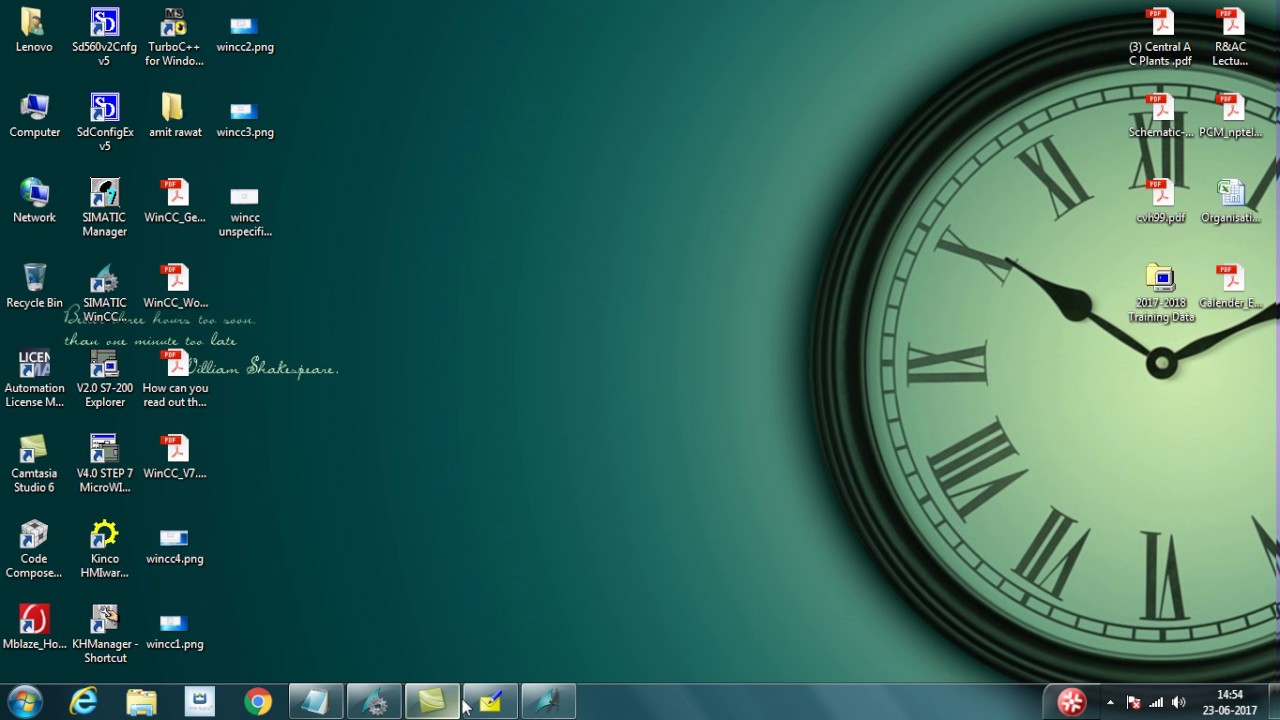
Task: Select the Network desktop icon
Action: (34, 201)
